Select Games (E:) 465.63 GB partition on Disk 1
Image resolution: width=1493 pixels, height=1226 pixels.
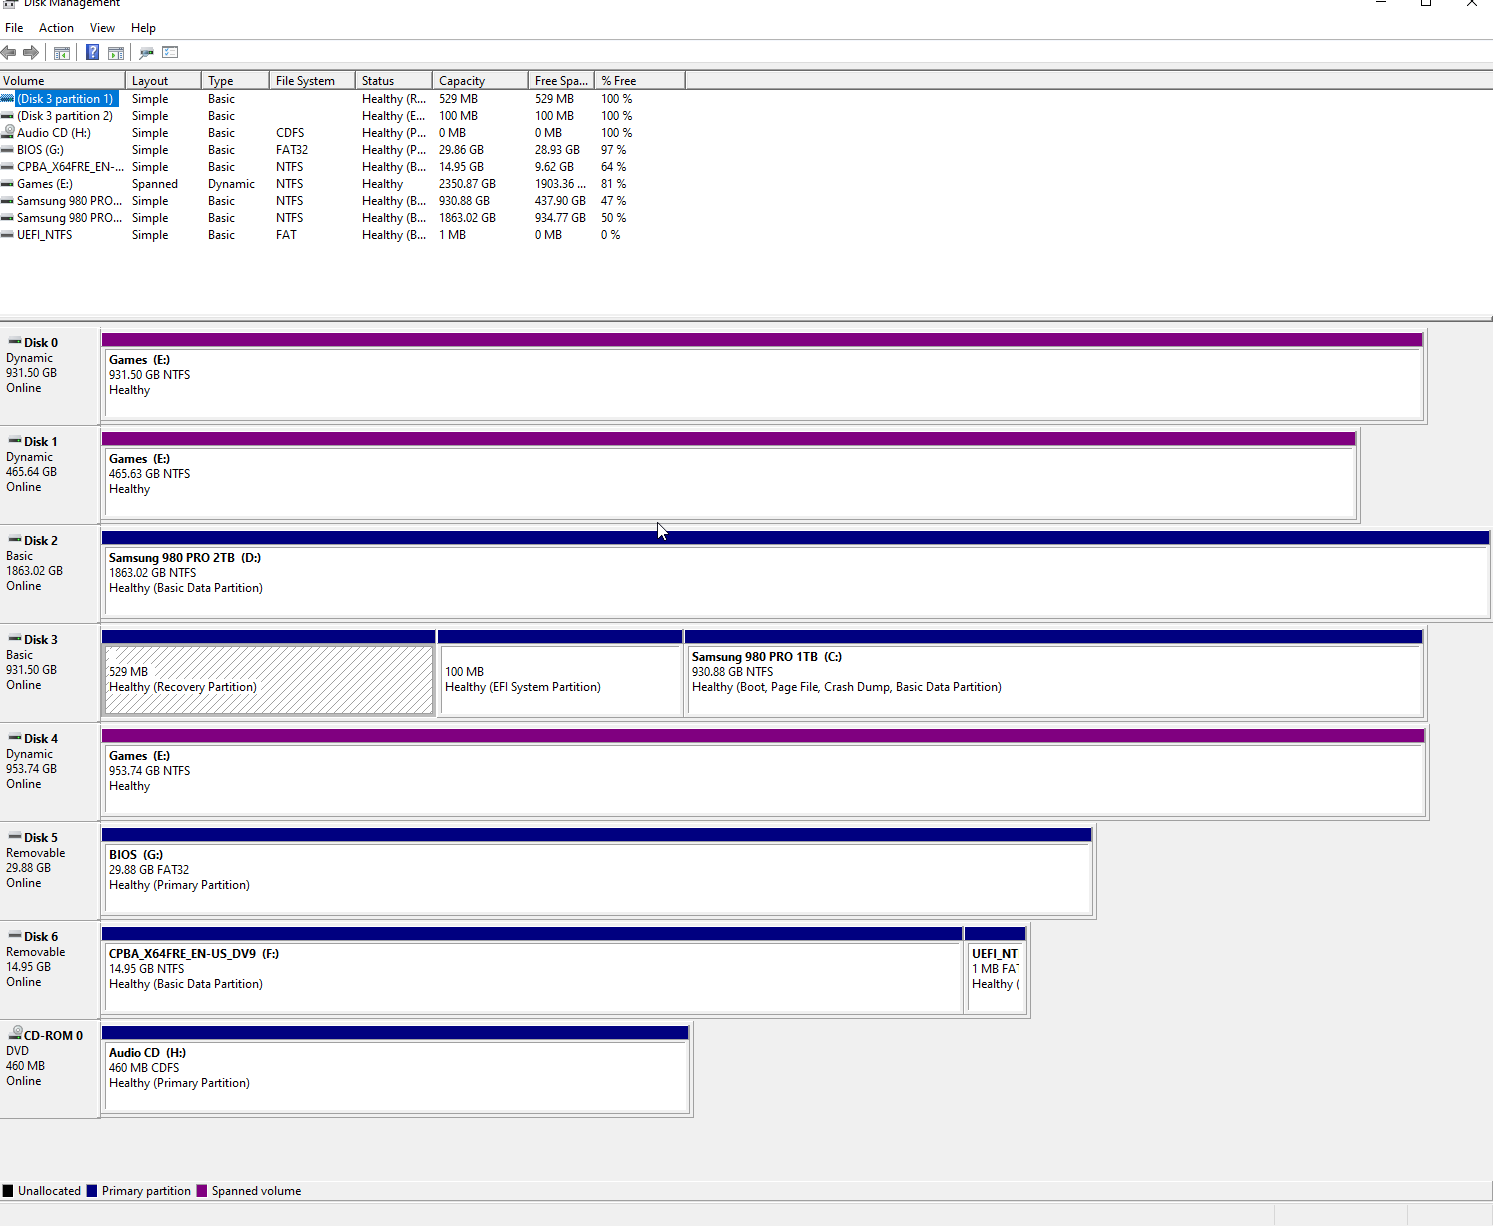pos(729,475)
